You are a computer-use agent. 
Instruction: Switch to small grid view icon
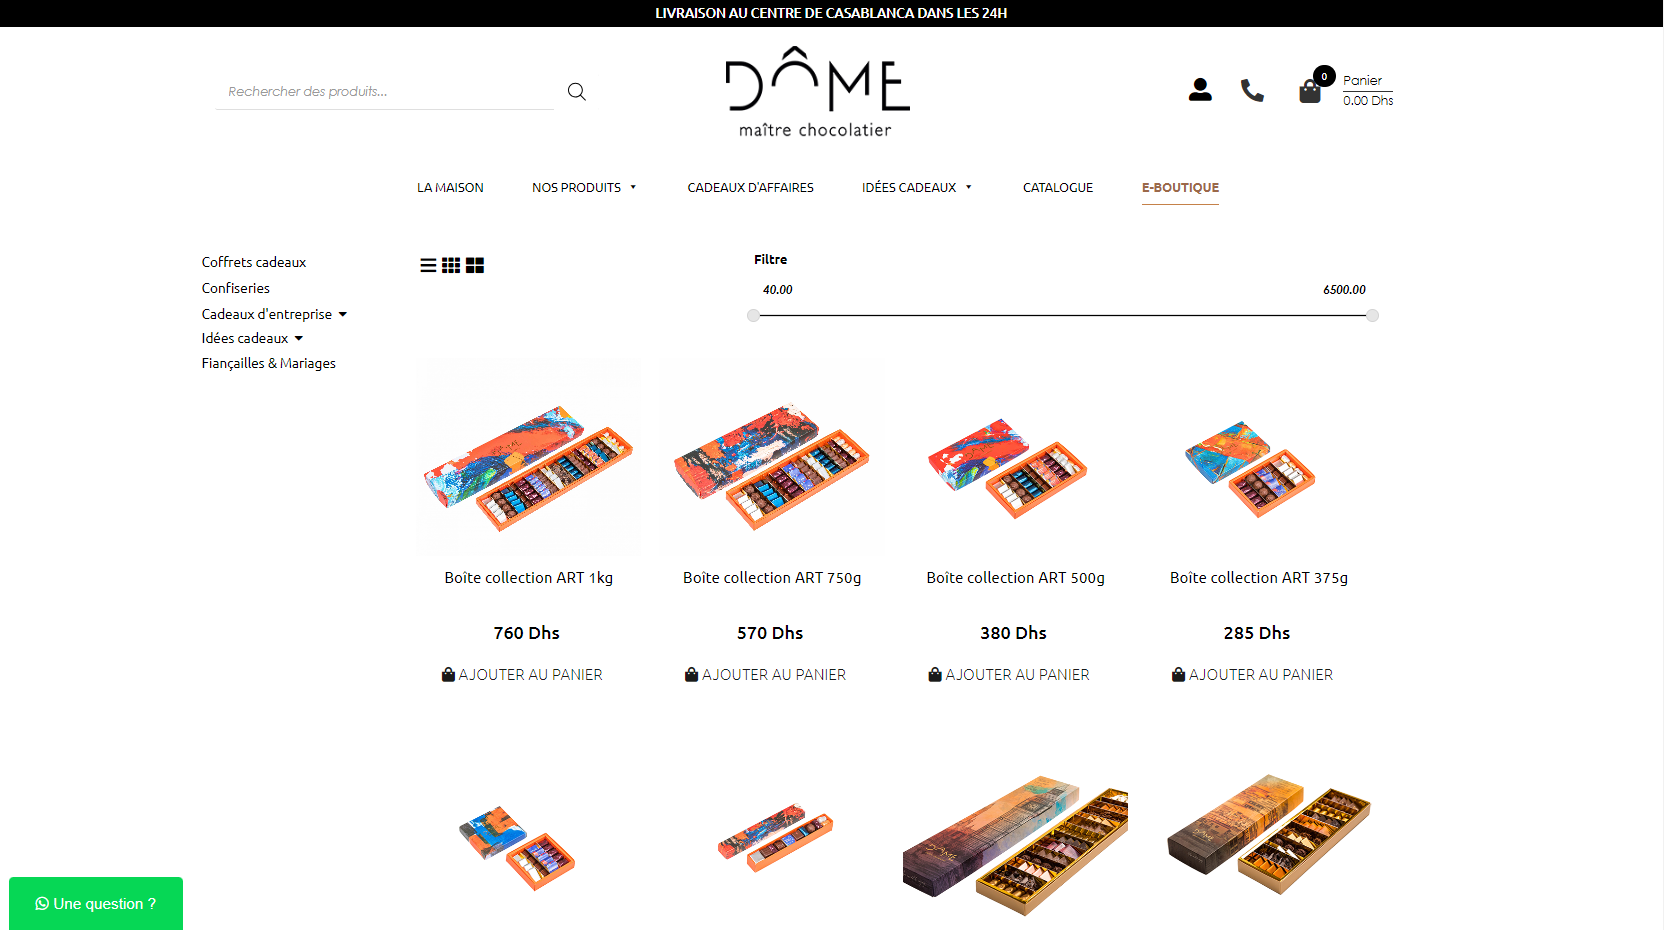451,265
